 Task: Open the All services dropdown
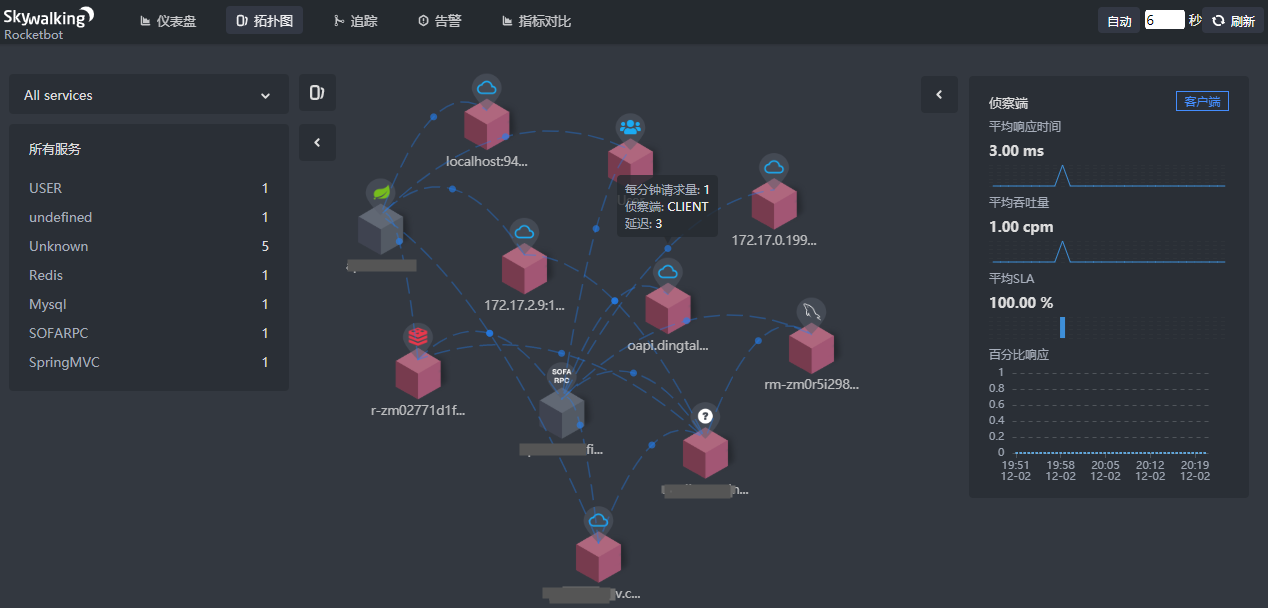148,96
